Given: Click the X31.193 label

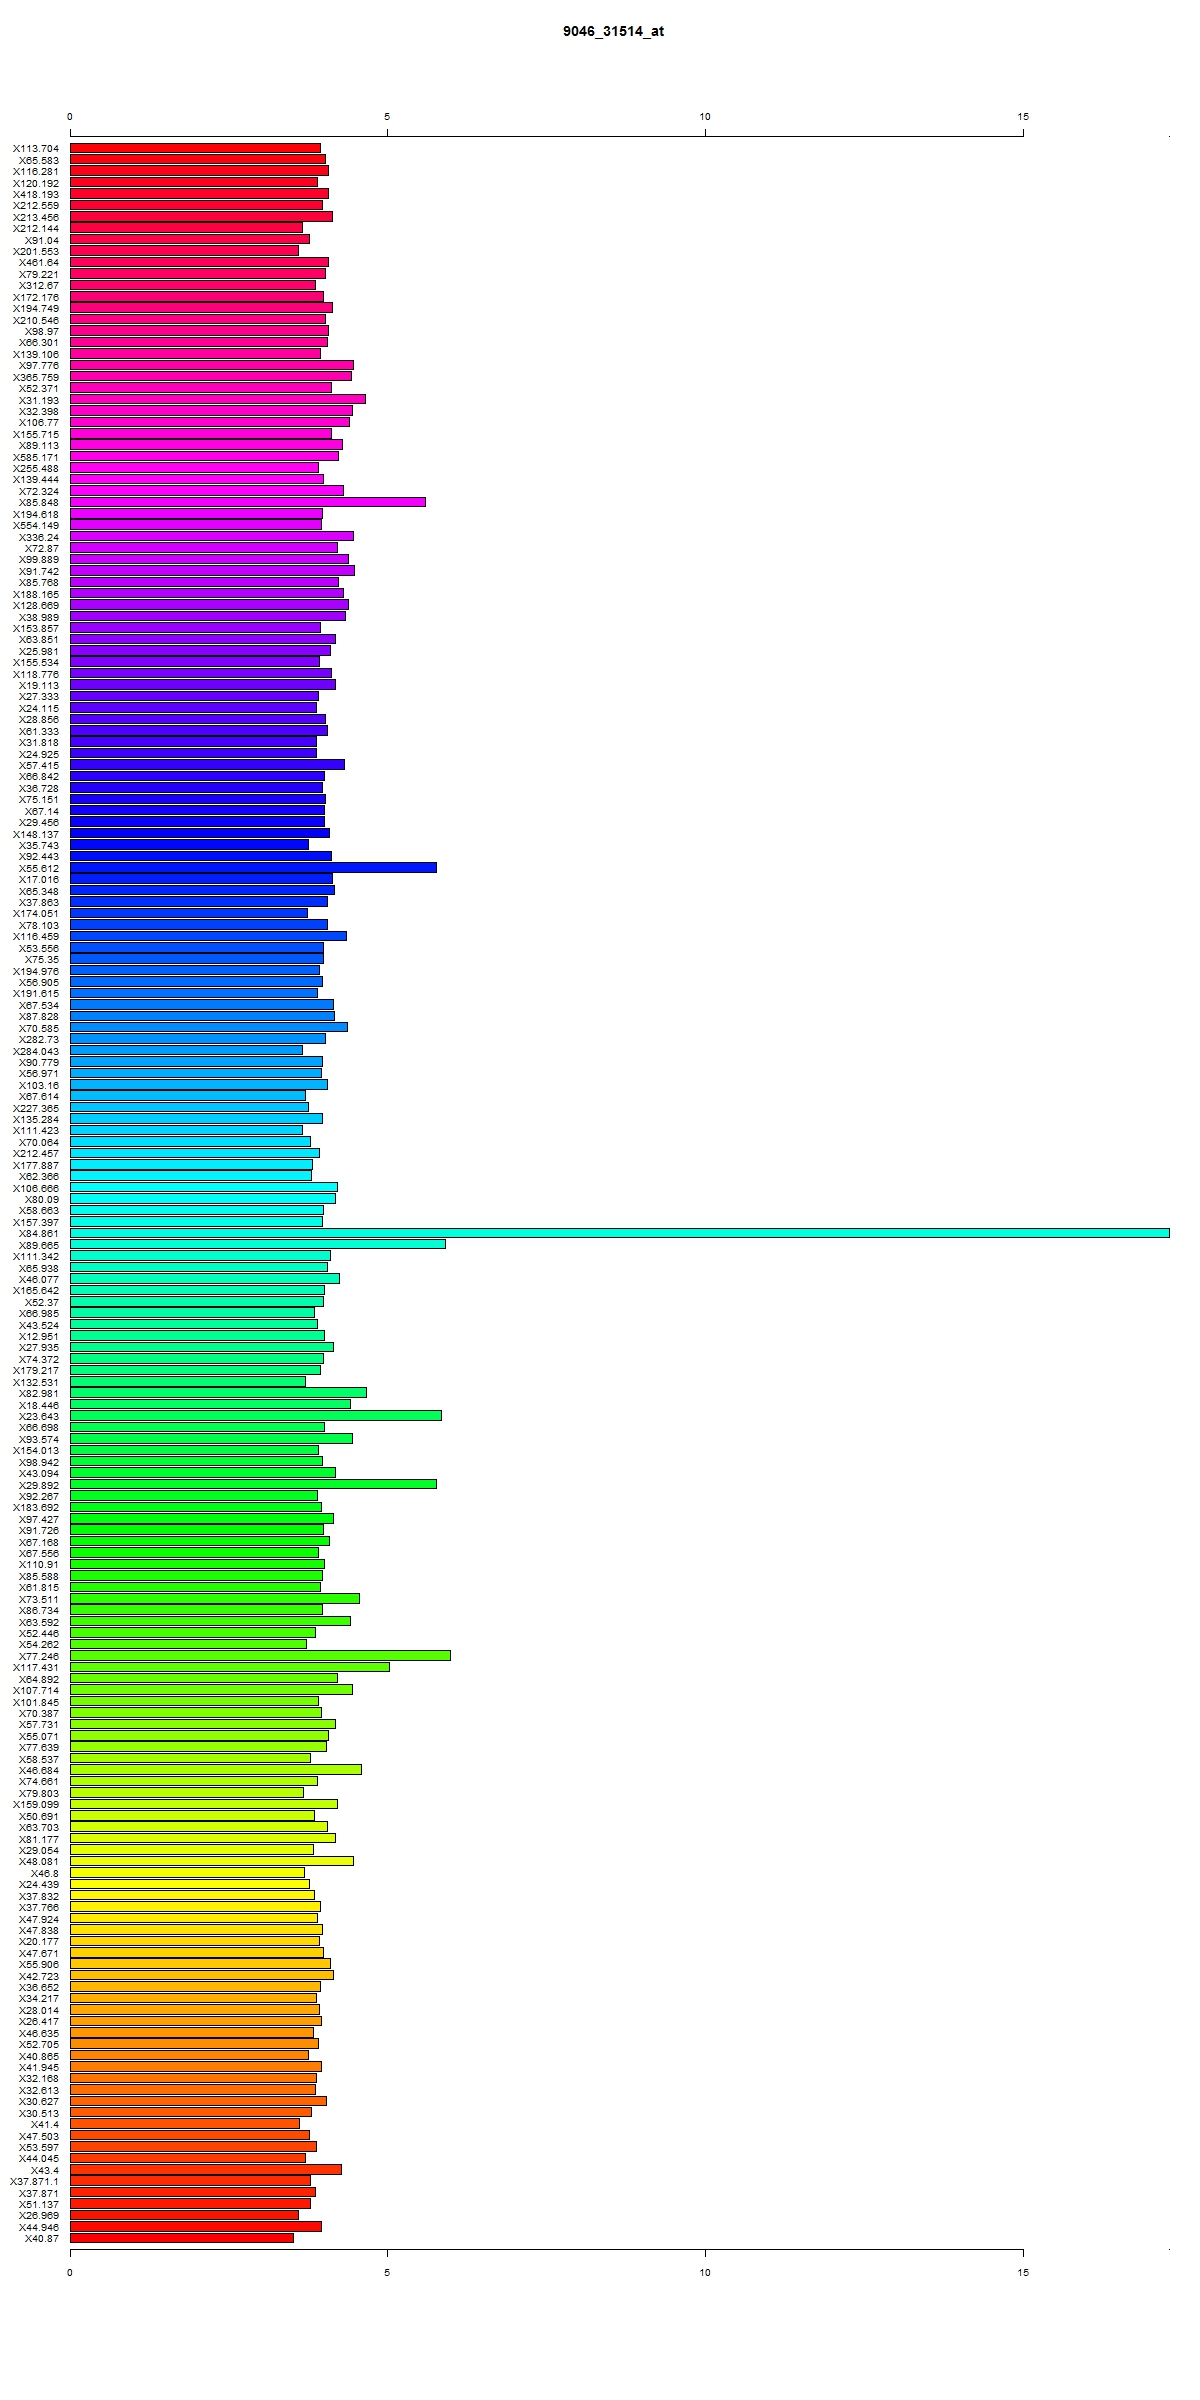Looking at the screenshot, I should click(39, 400).
